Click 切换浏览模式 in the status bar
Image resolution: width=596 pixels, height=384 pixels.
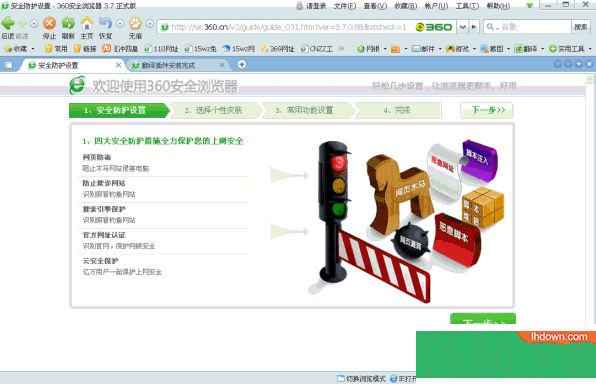click(x=361, y=379)
